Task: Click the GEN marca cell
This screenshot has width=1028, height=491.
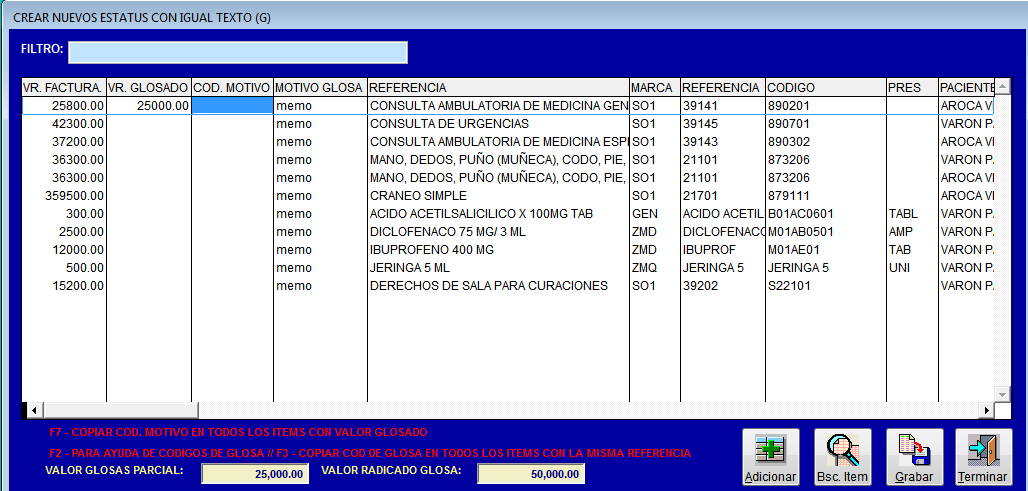Action: 655,214
